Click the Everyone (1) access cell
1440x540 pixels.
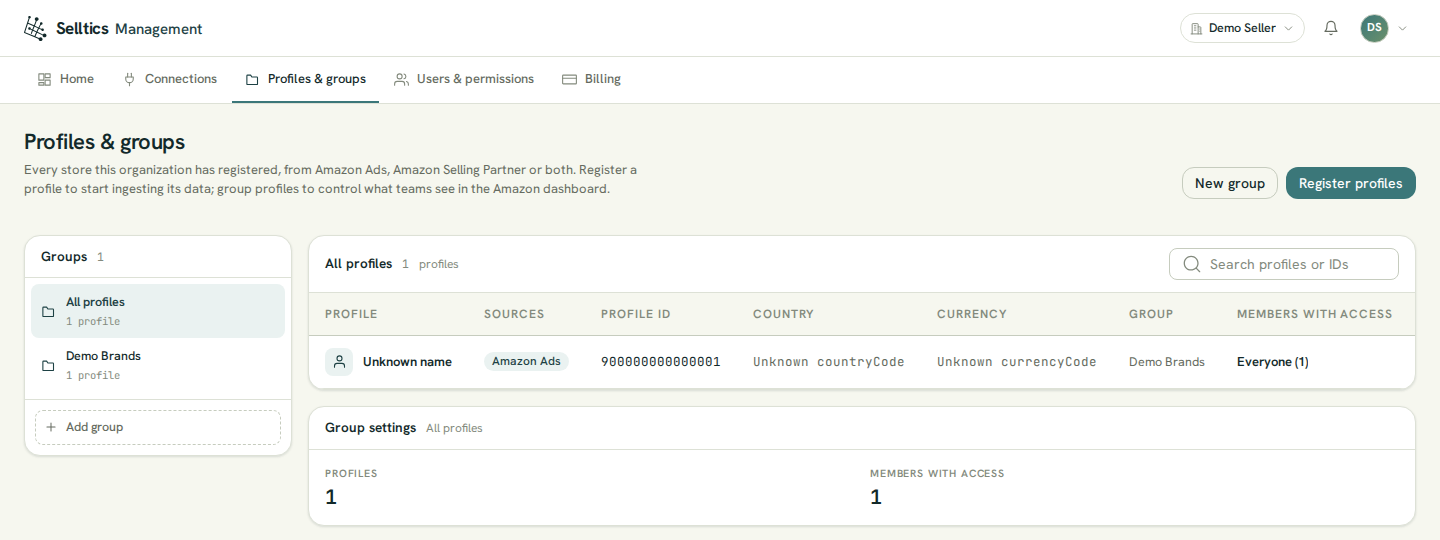click(1273, 362)
